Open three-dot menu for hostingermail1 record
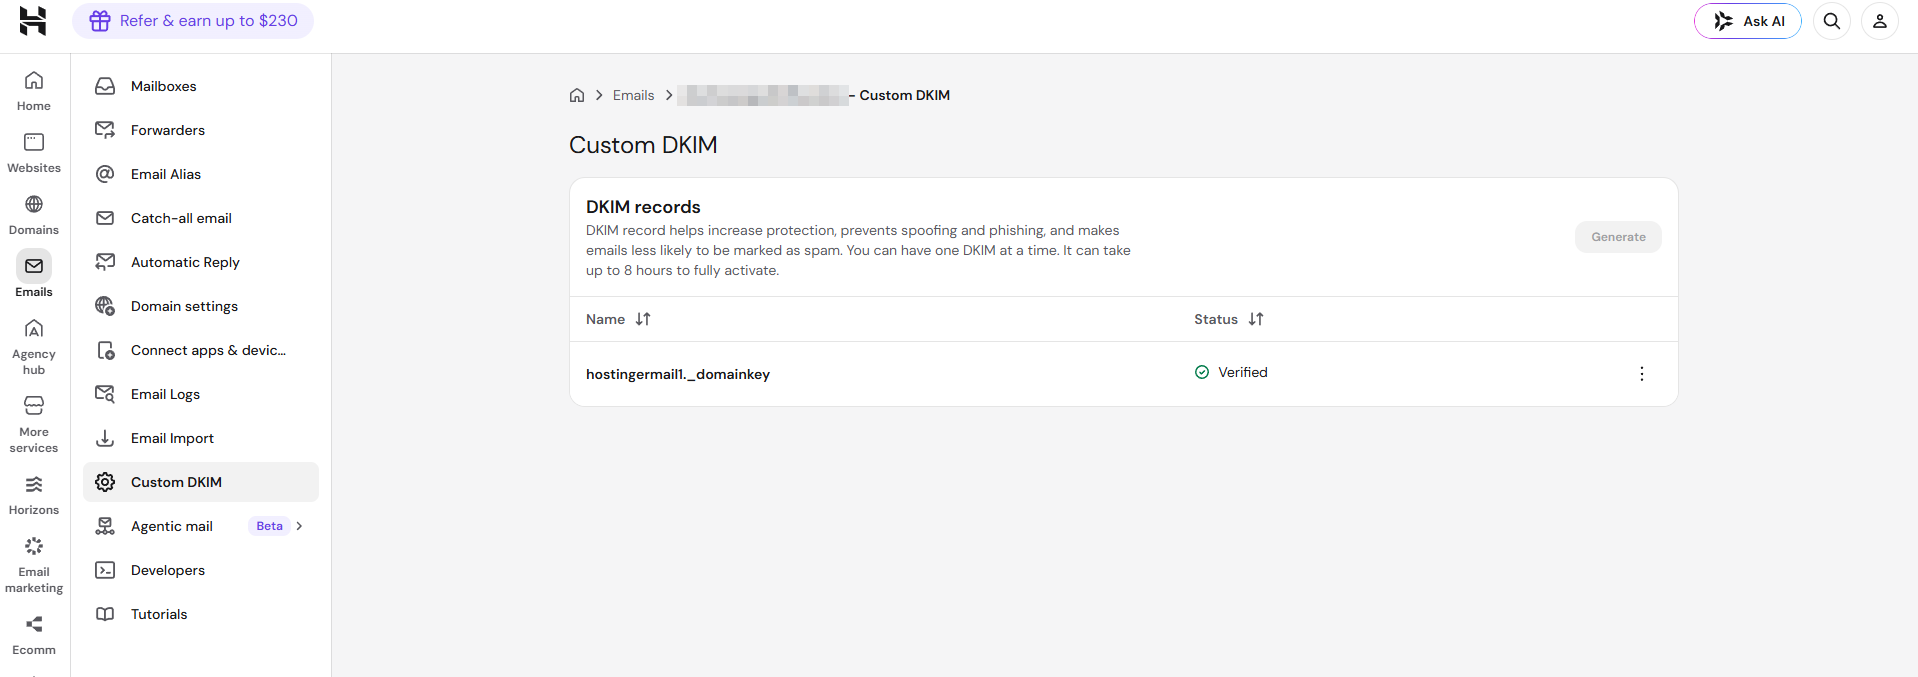 coord(1641,374)
